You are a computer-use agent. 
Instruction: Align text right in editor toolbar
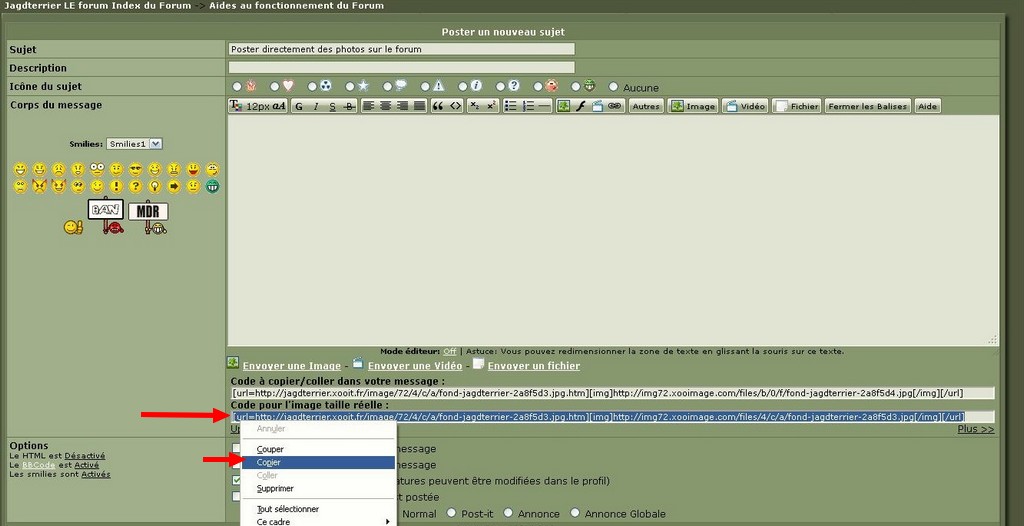tap(402, 106)
